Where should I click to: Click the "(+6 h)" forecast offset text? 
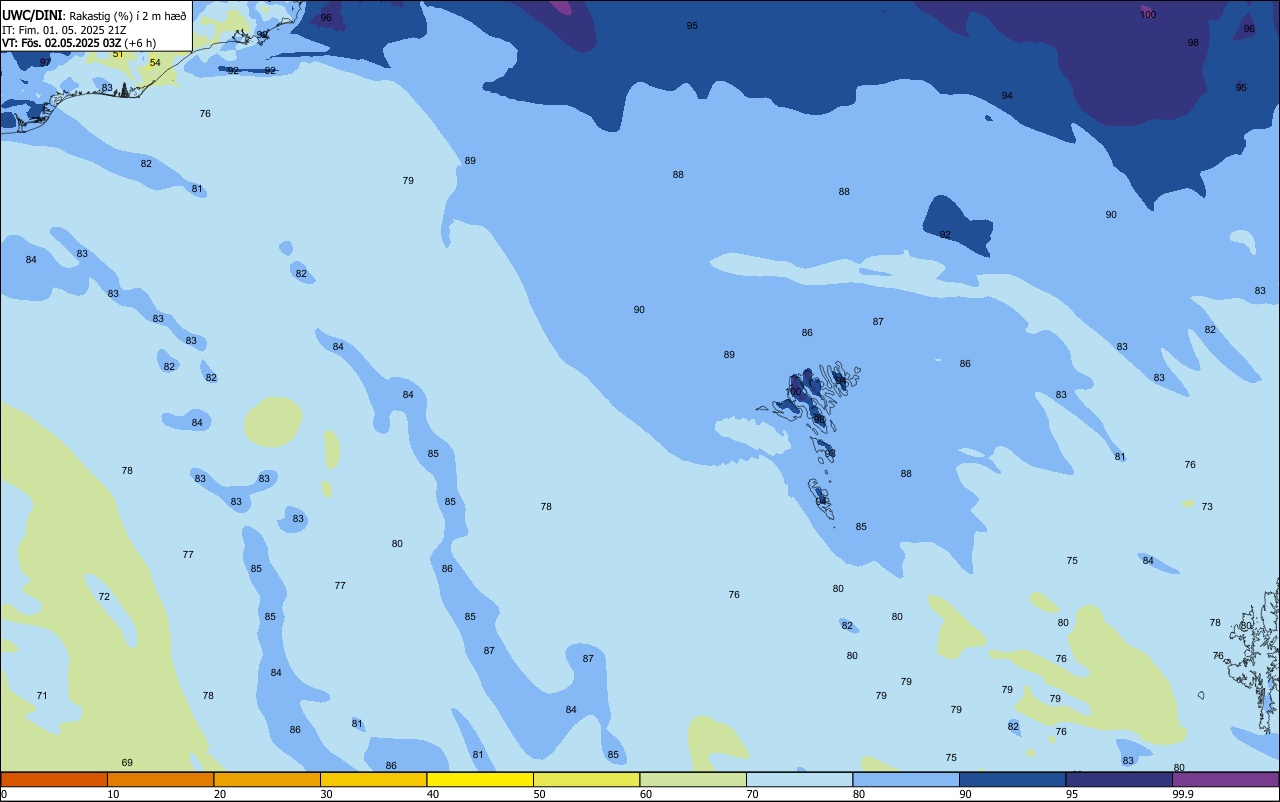point(141,43)
